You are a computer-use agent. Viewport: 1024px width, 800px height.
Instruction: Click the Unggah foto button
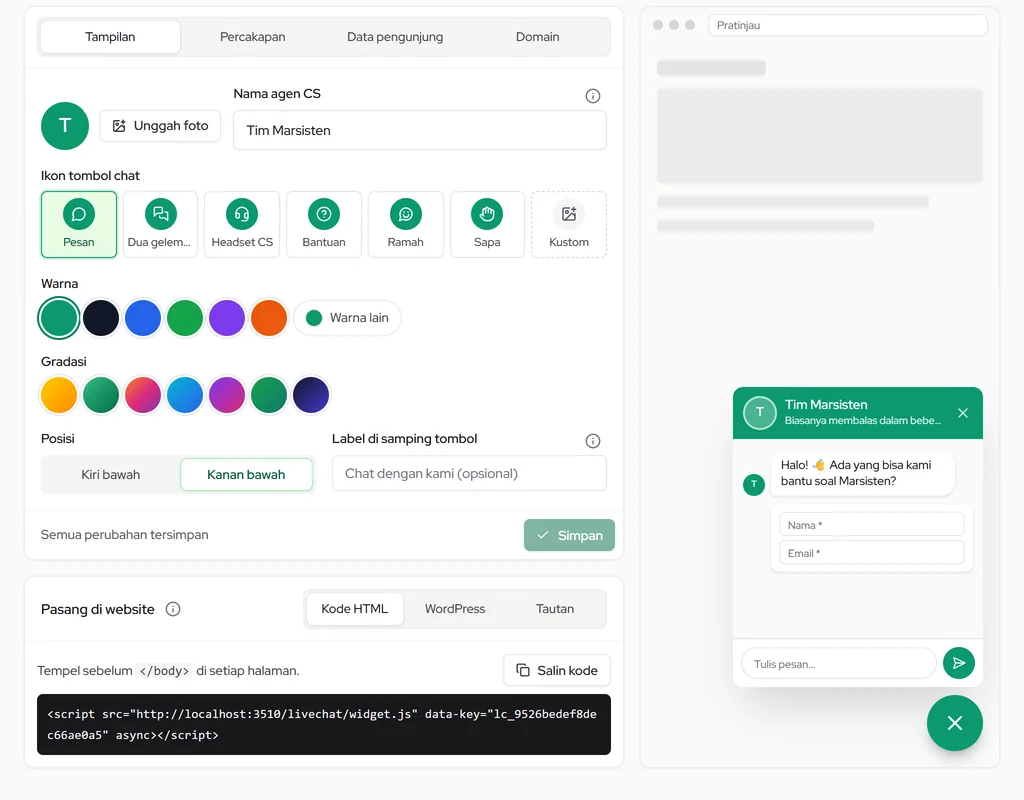pos(160,126)
